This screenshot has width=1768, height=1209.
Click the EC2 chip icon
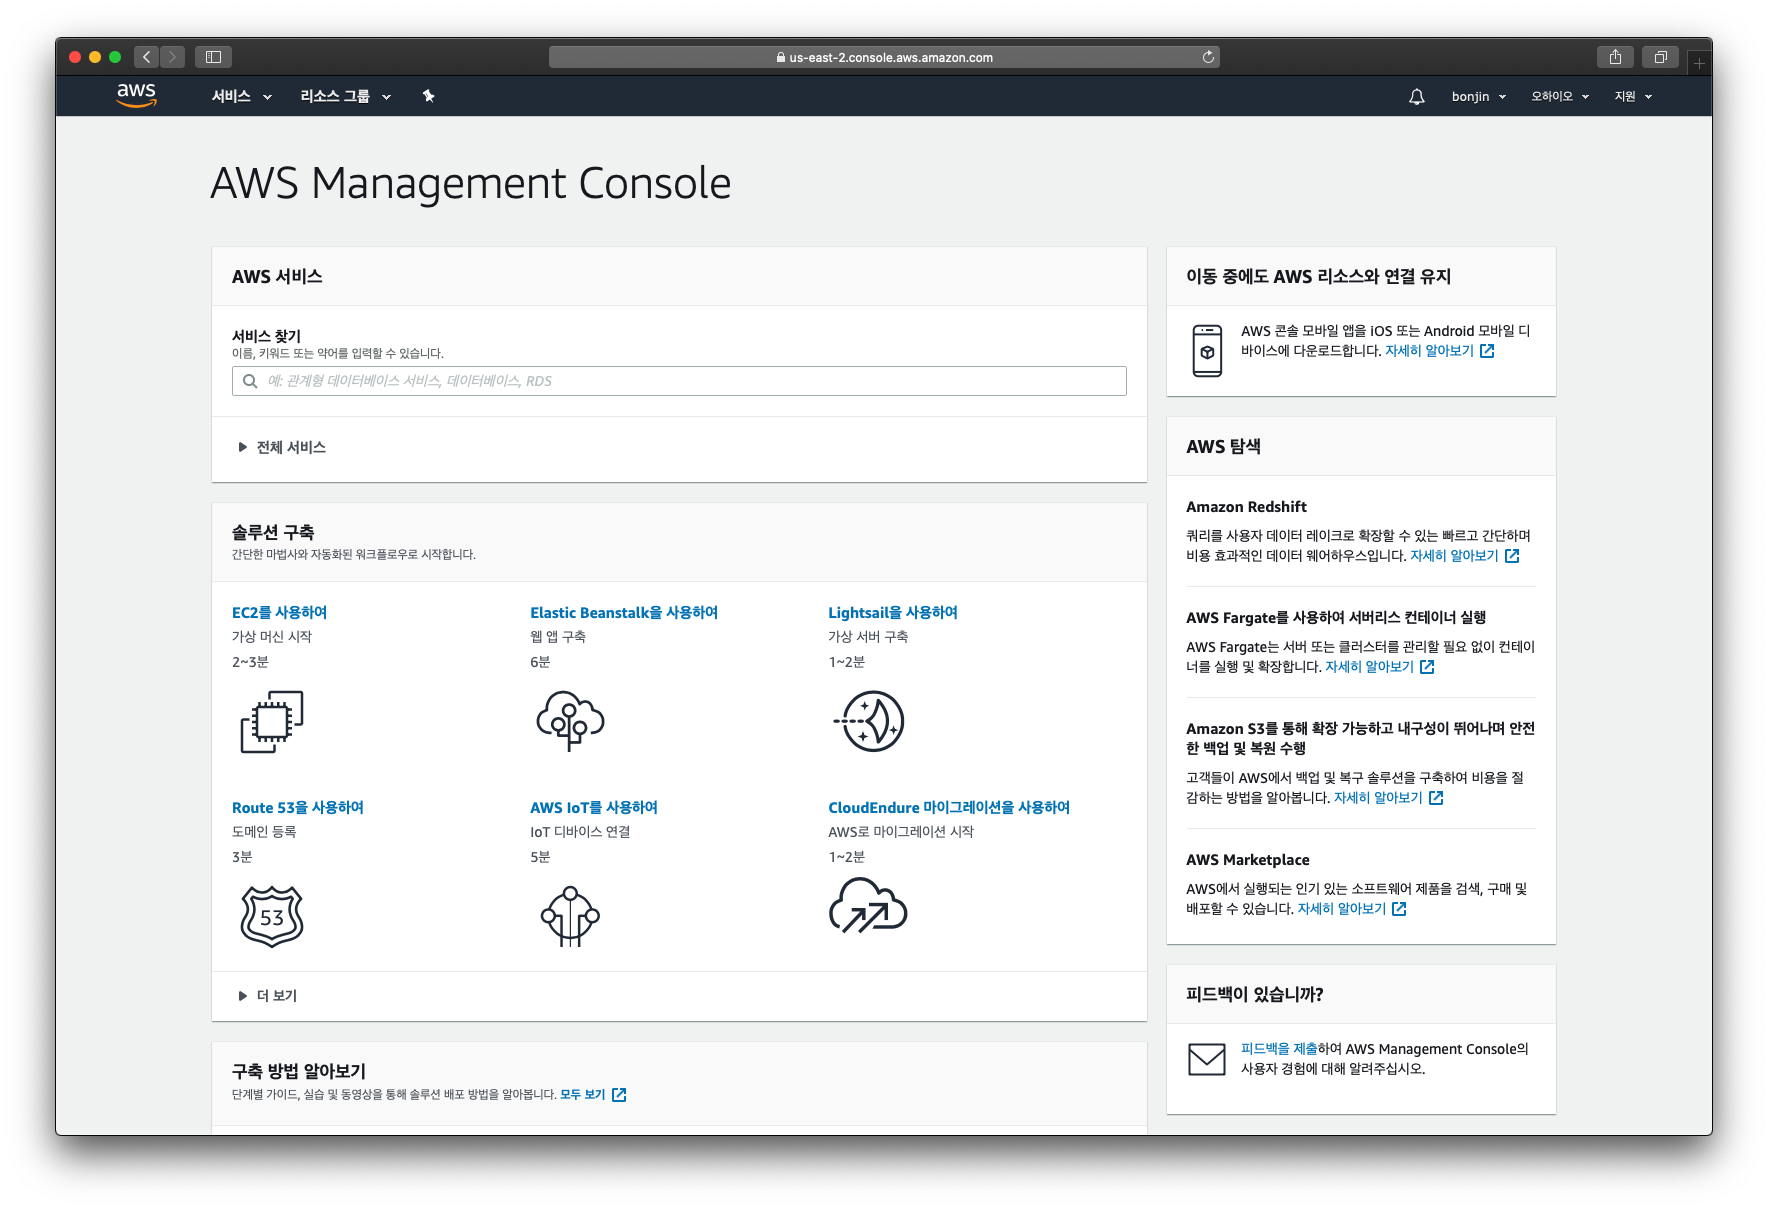[271, 721]
